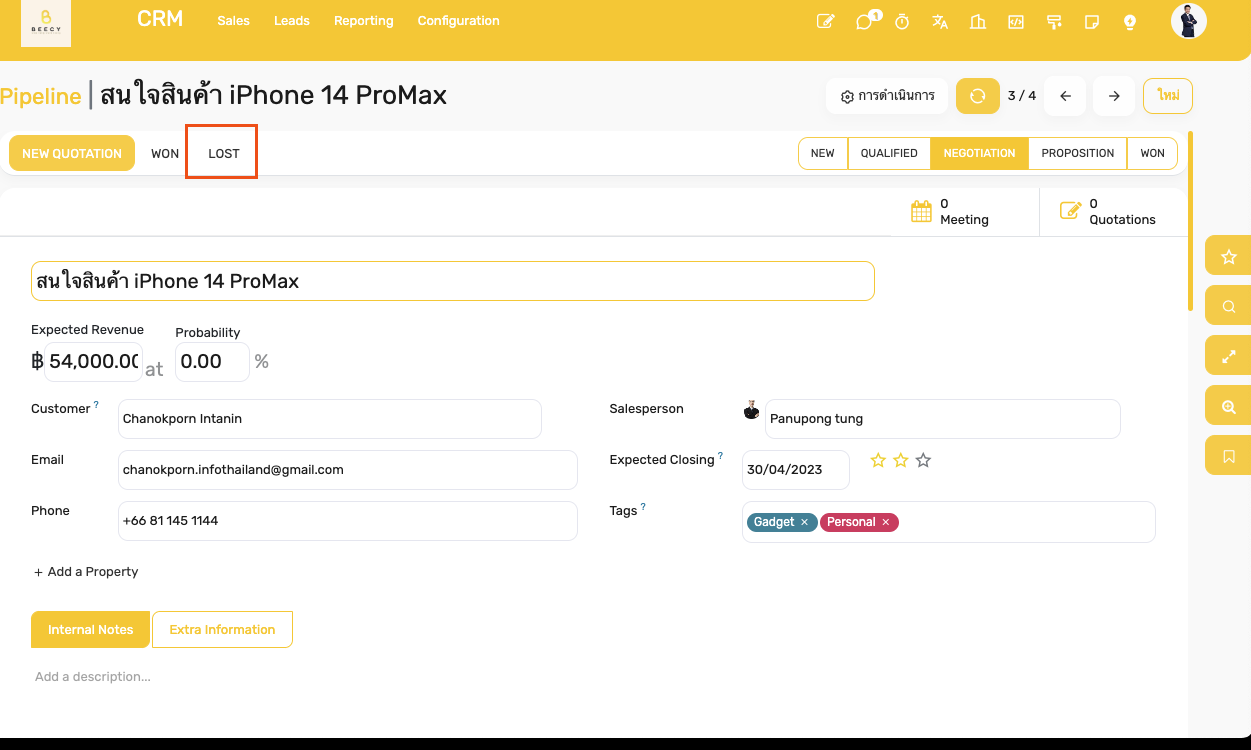This screenshot has width=1251, height=750.
Task: Switch to the Internal Notes tab
Action: [x=90, y=630]
